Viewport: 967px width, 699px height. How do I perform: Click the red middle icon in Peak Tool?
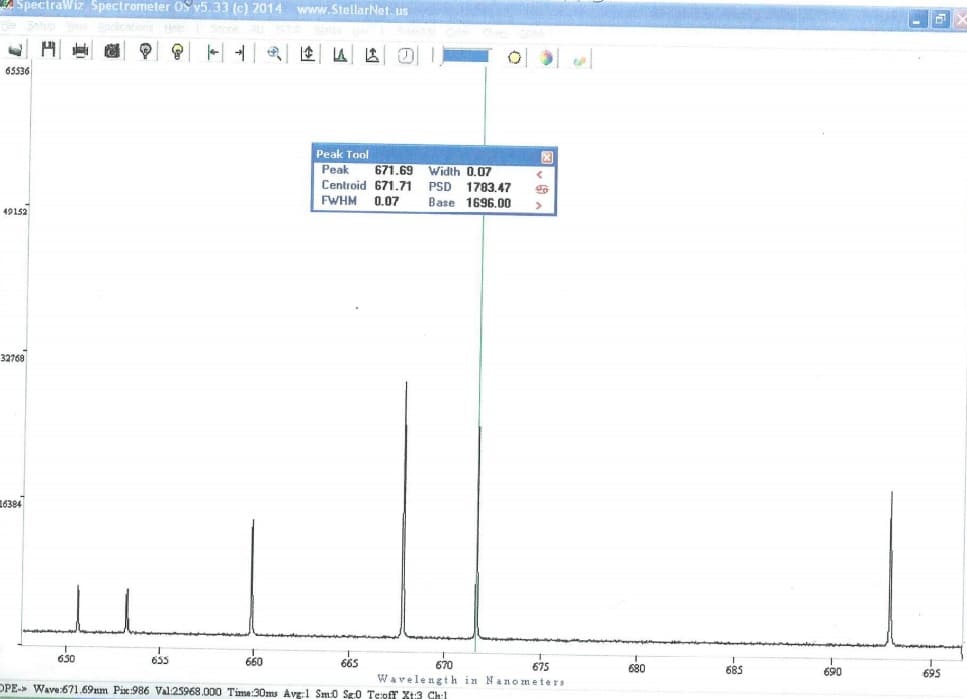(541, 189)
